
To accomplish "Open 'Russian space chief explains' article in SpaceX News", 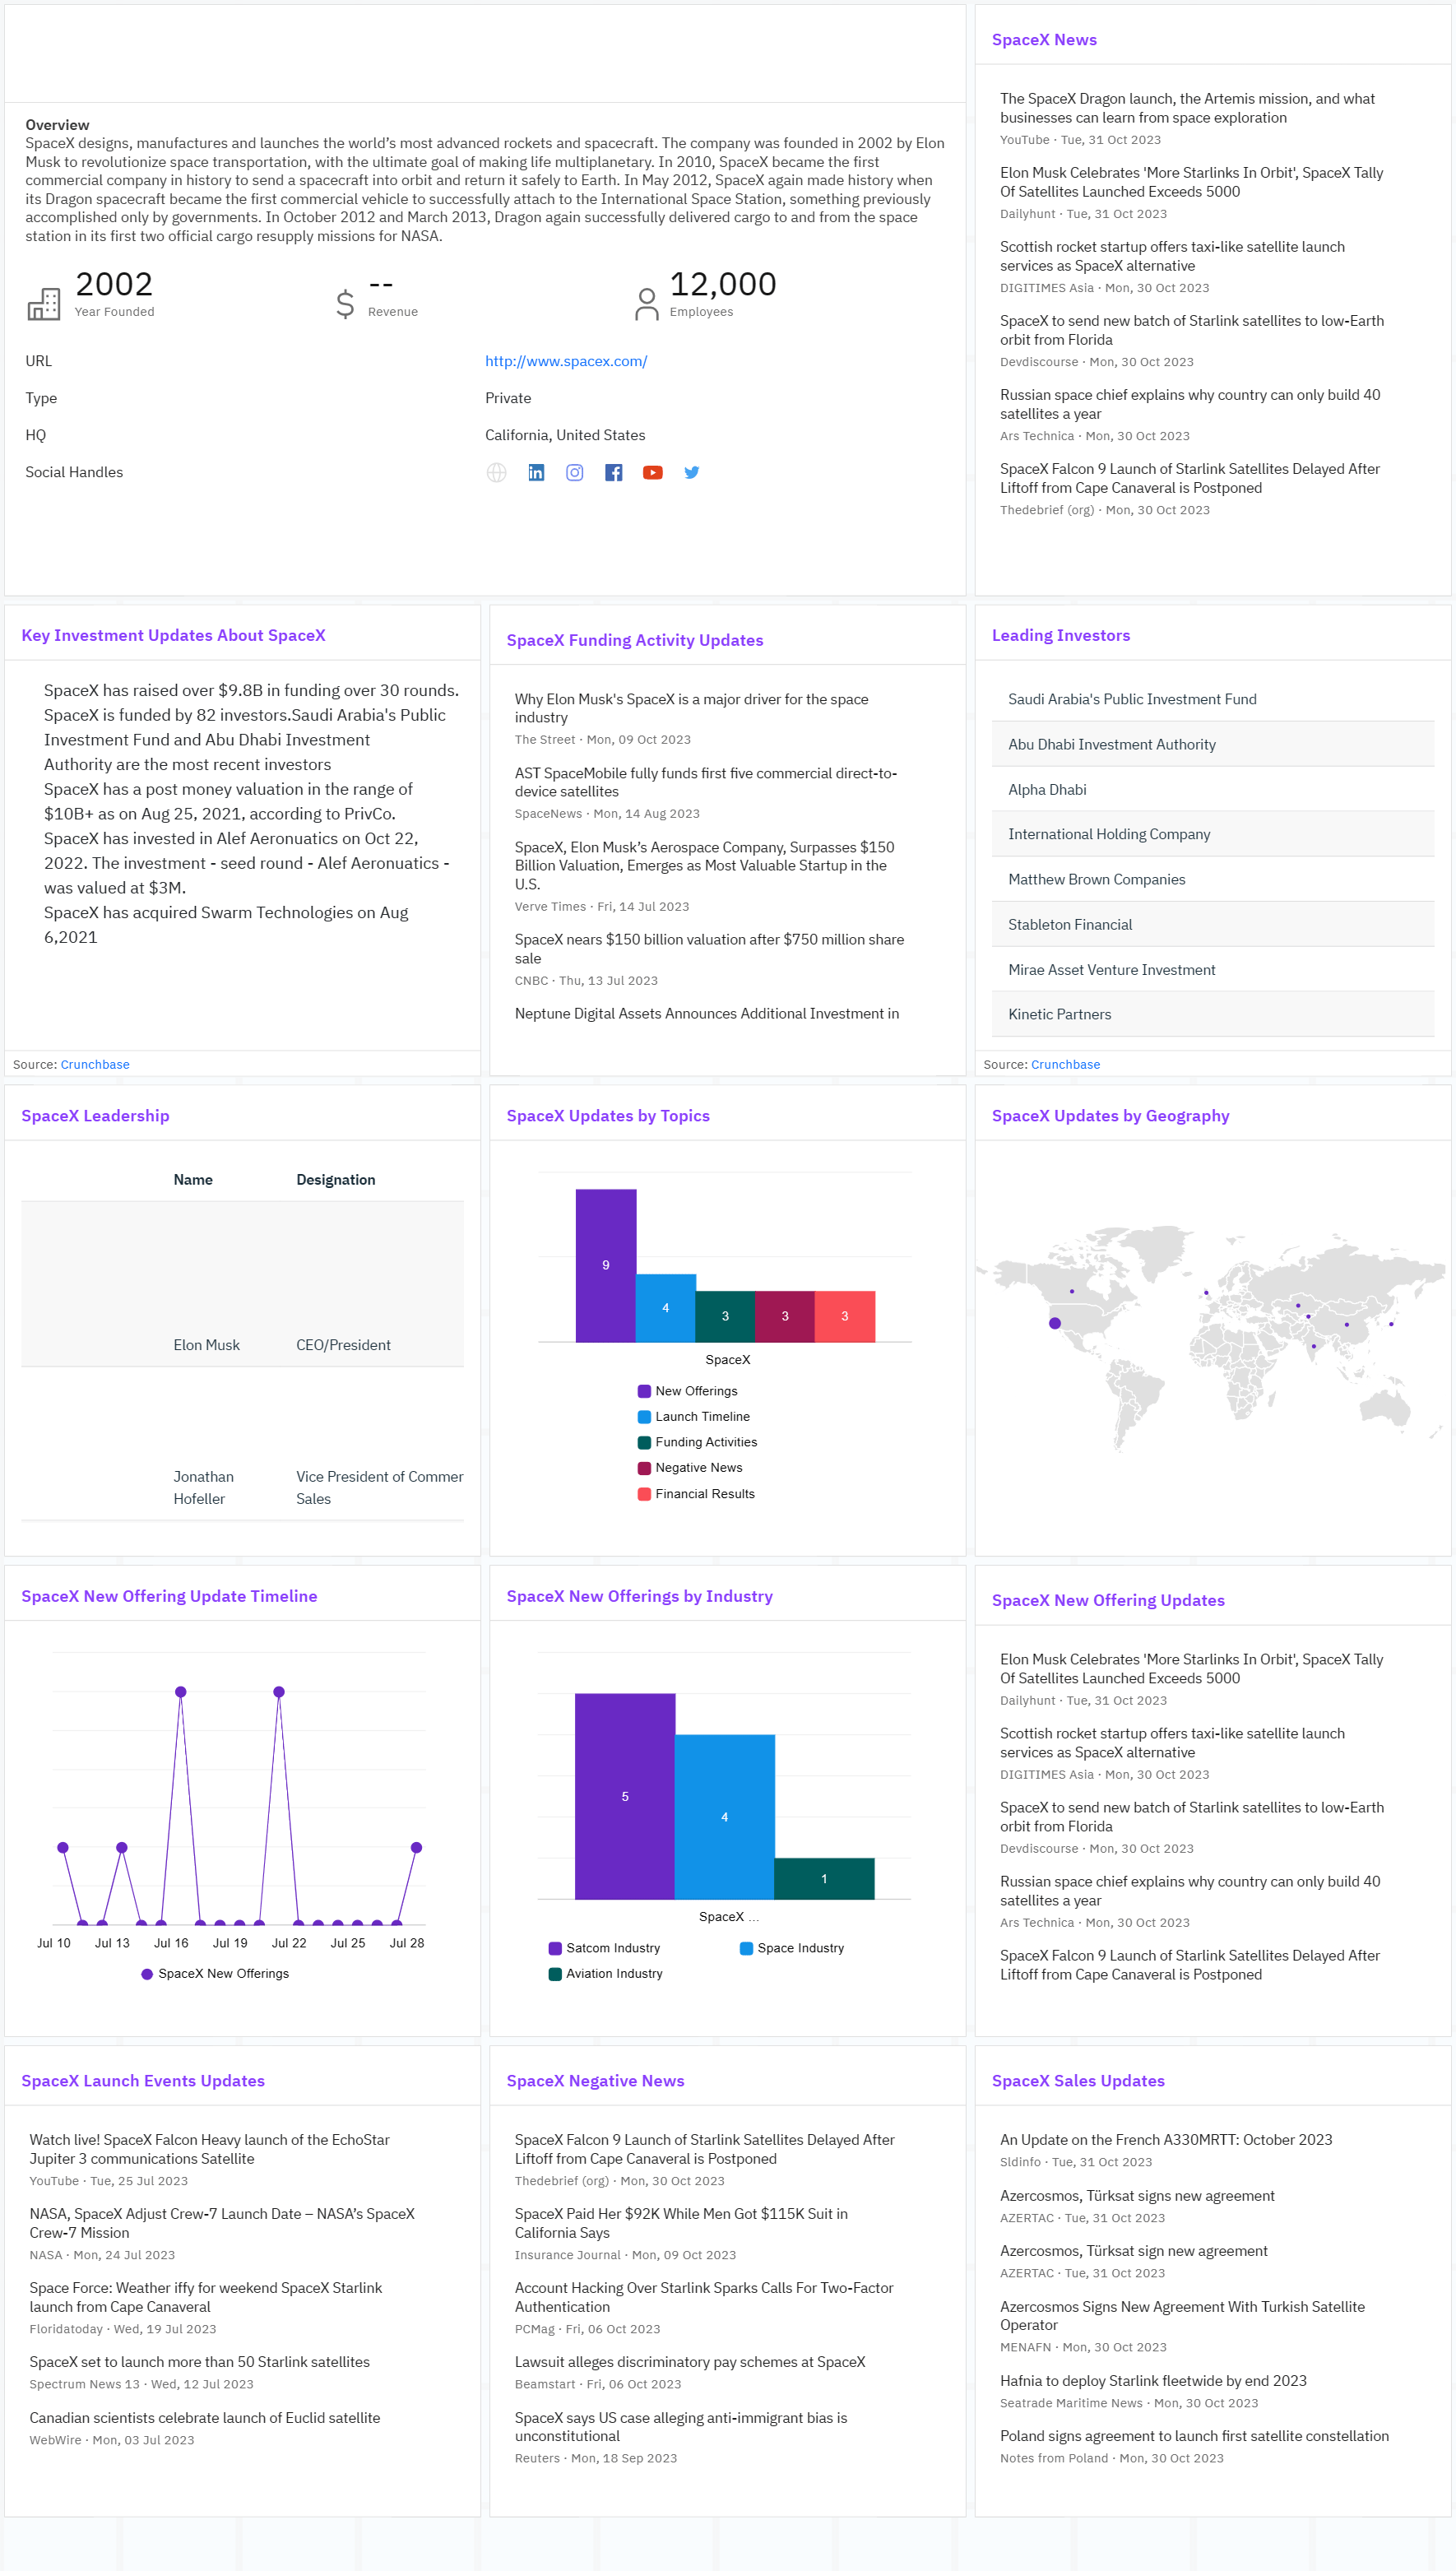I will point(1190,404).
